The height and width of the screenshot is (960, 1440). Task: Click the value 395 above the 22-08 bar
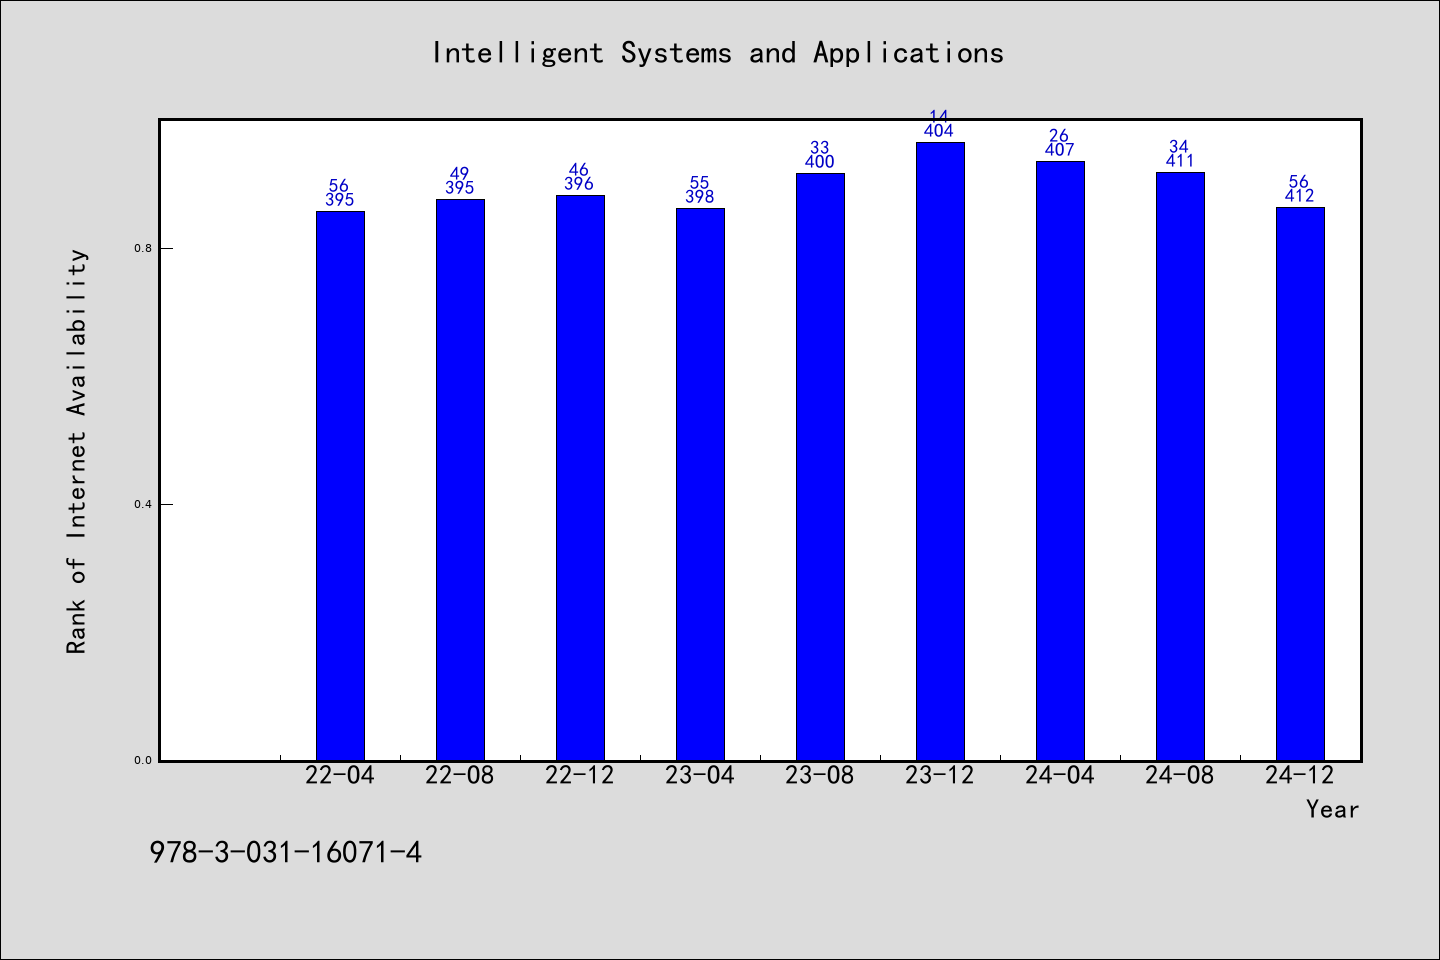pyautogui.click(x=459, y=188)
